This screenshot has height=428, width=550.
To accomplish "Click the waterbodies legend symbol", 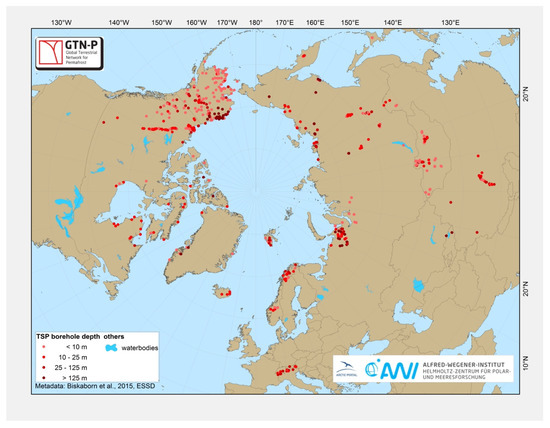I will coord(111,348).
